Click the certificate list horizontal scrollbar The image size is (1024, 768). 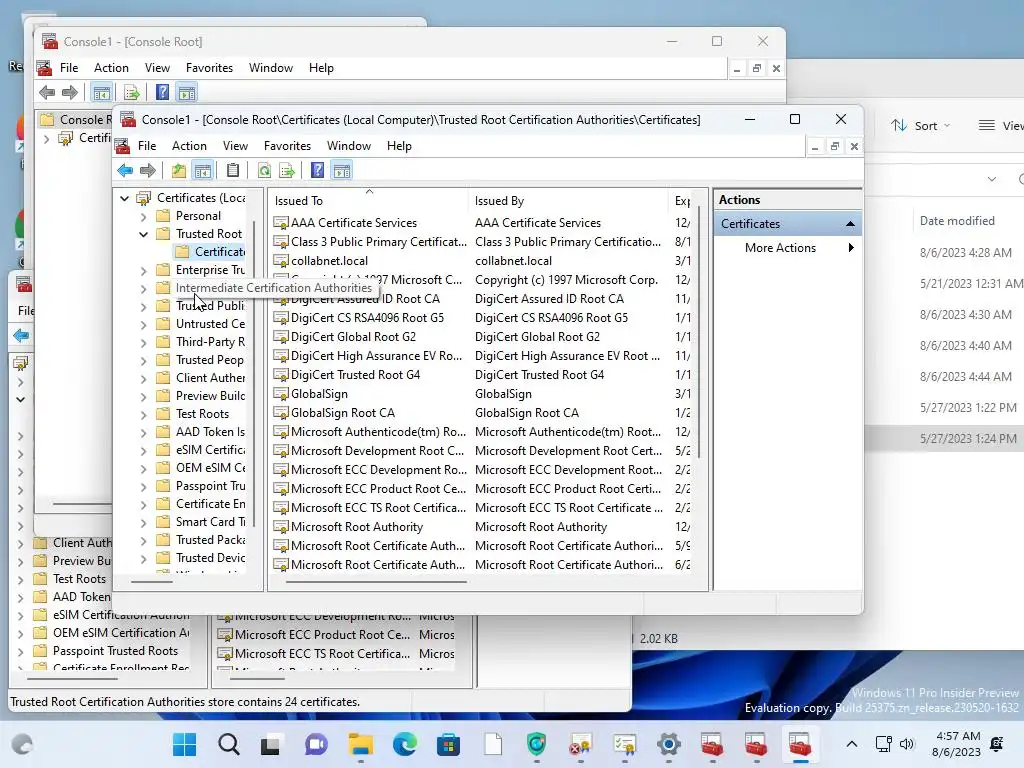(x=376, y=581)
